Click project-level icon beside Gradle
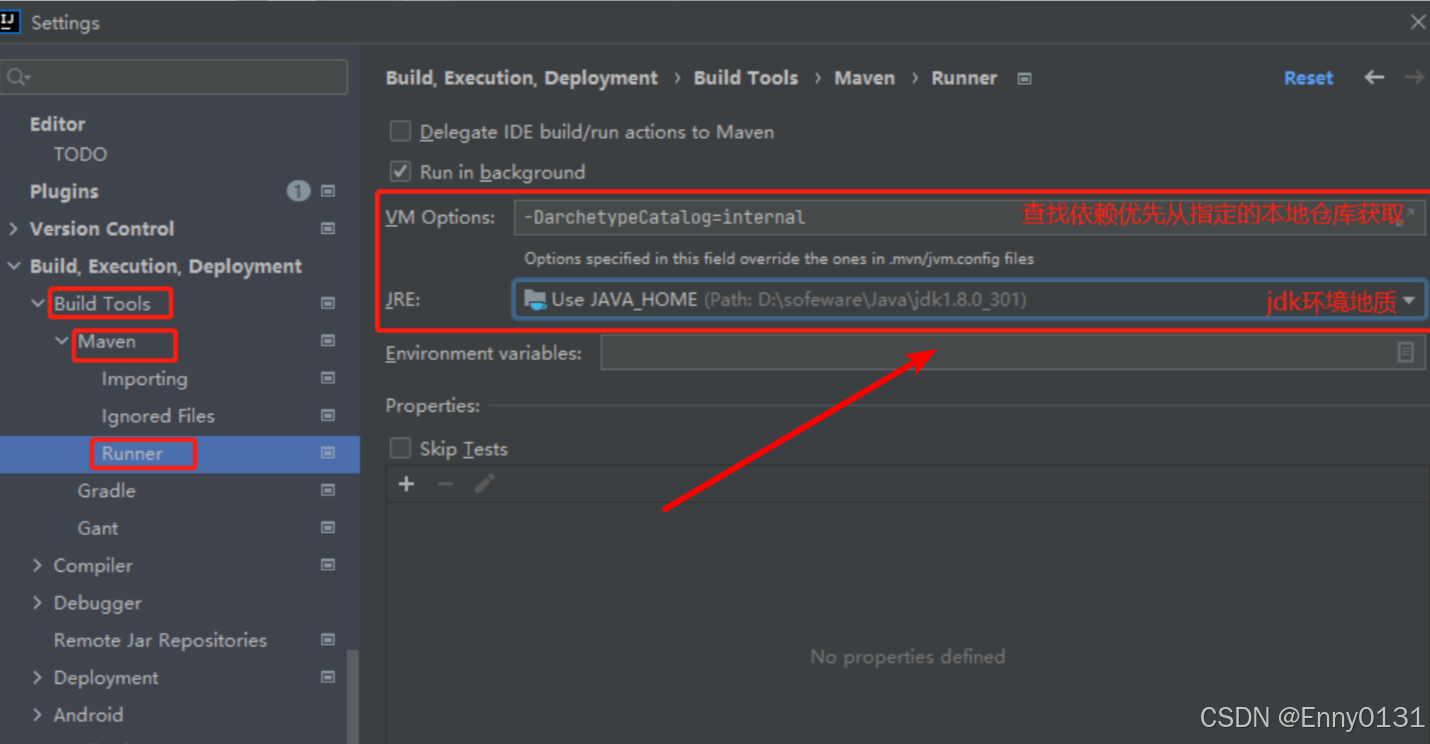Image resolution: width=1430 pixels, height=744 pixels. tap(328, 490)
